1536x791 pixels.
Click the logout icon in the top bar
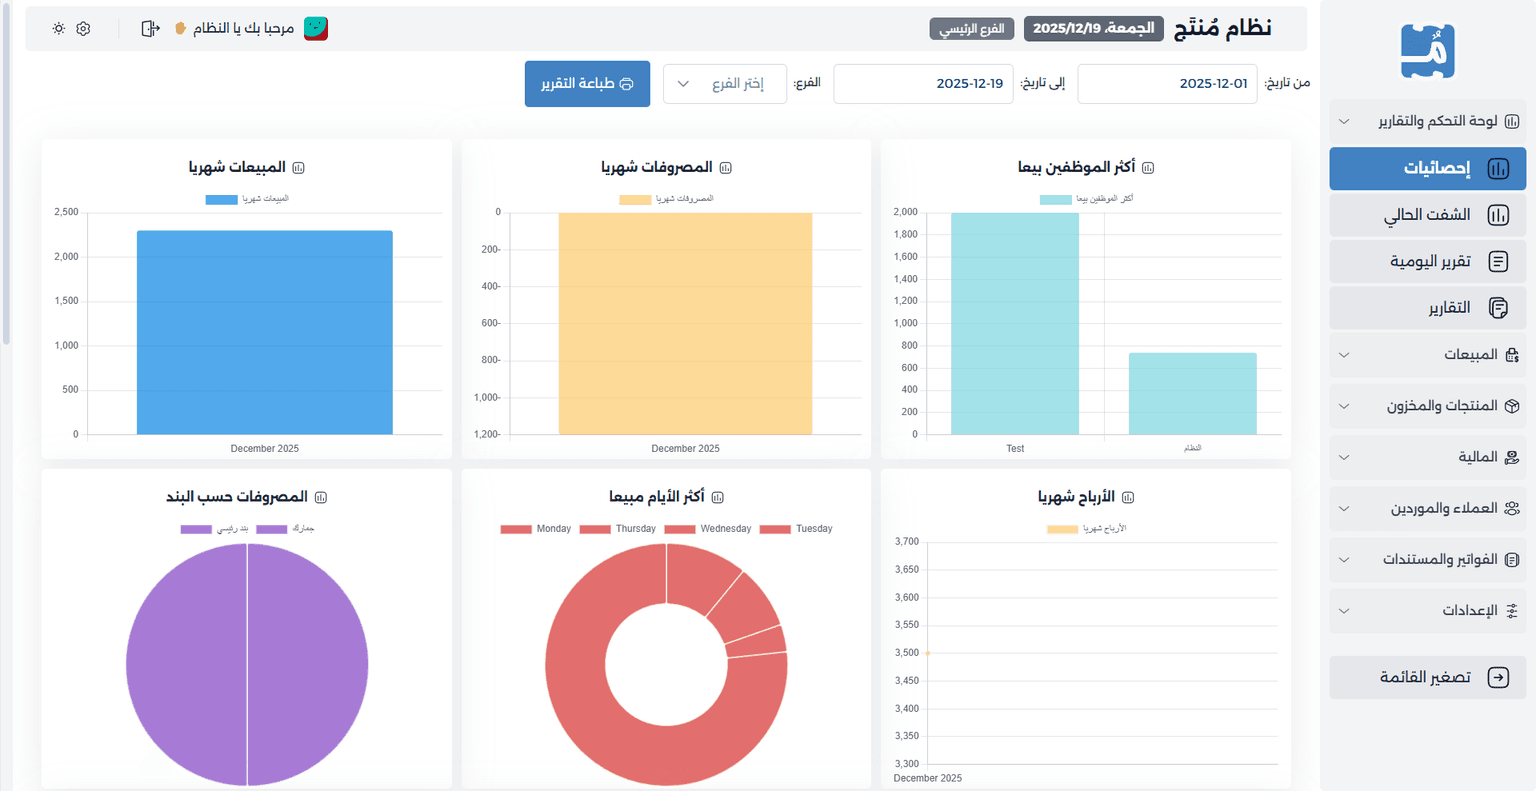click(x=150, y=29)
